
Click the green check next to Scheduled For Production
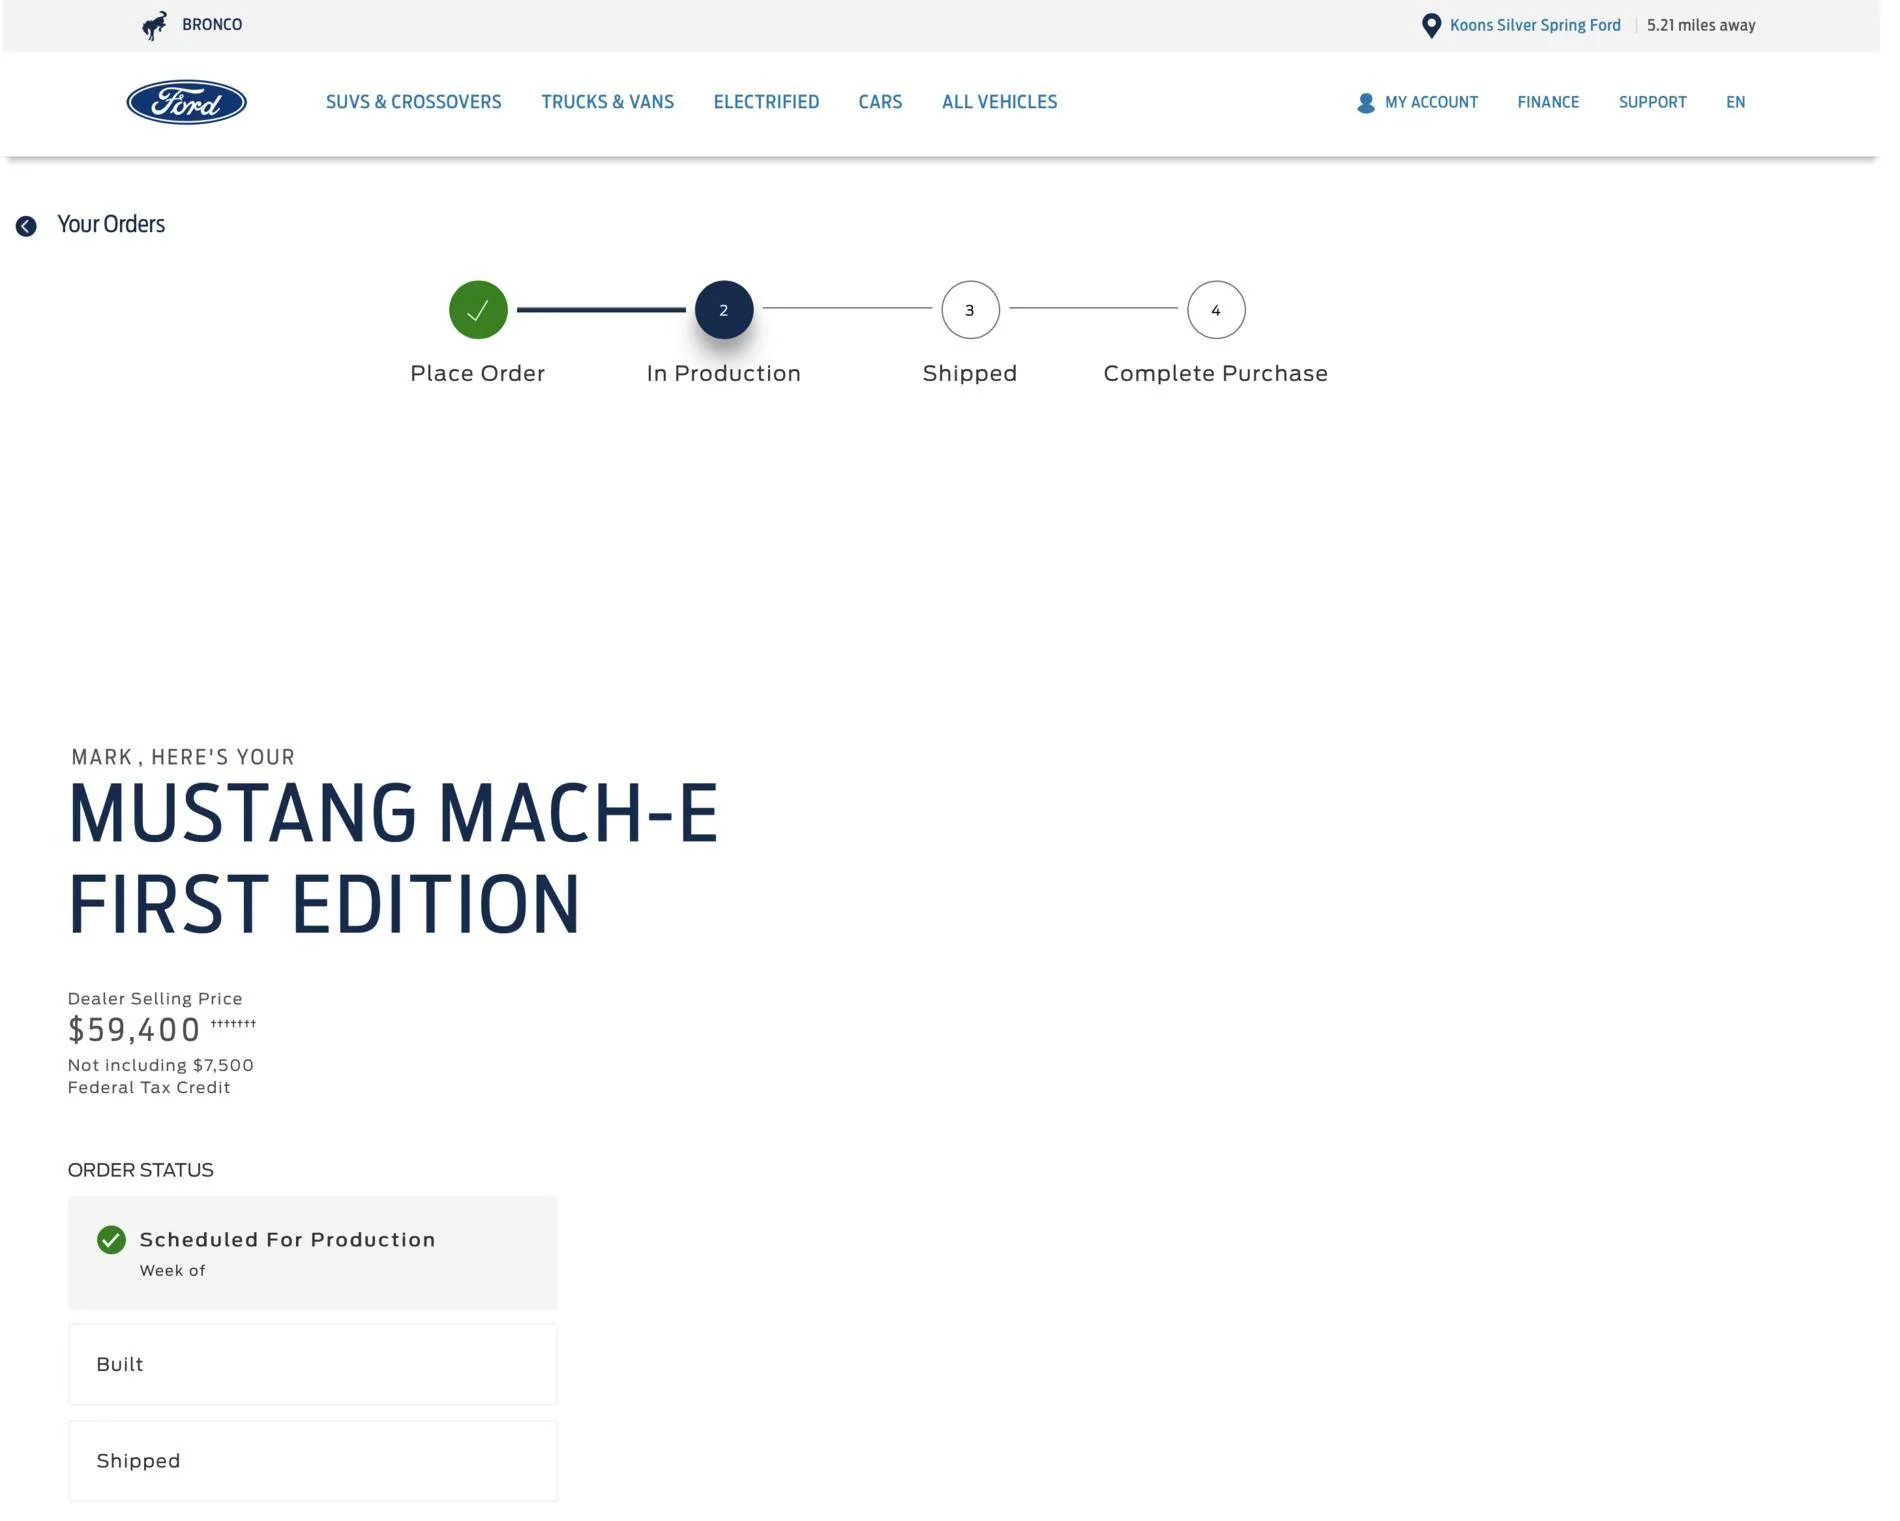[111, 1240]
